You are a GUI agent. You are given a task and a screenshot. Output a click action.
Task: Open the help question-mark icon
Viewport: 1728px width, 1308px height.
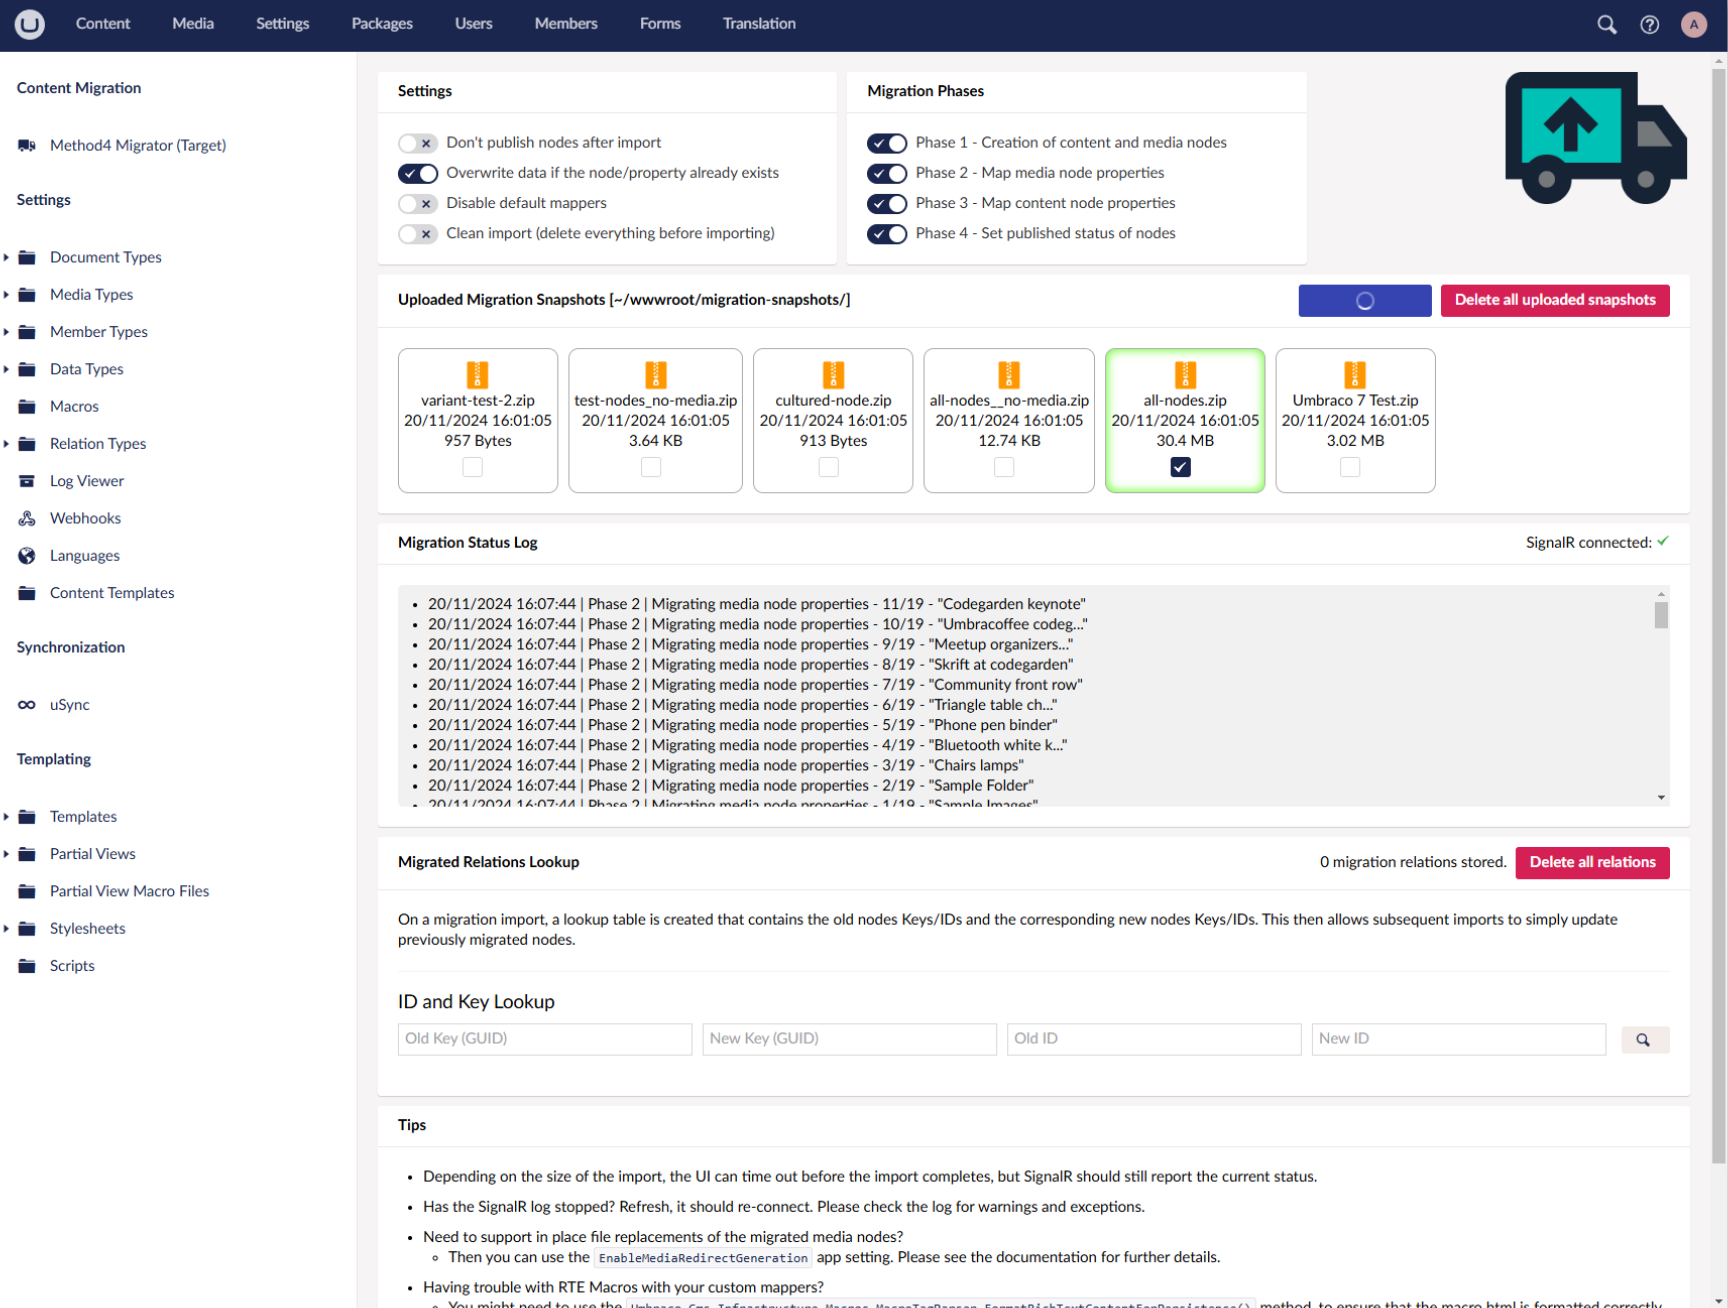(x=1650, y=24)
